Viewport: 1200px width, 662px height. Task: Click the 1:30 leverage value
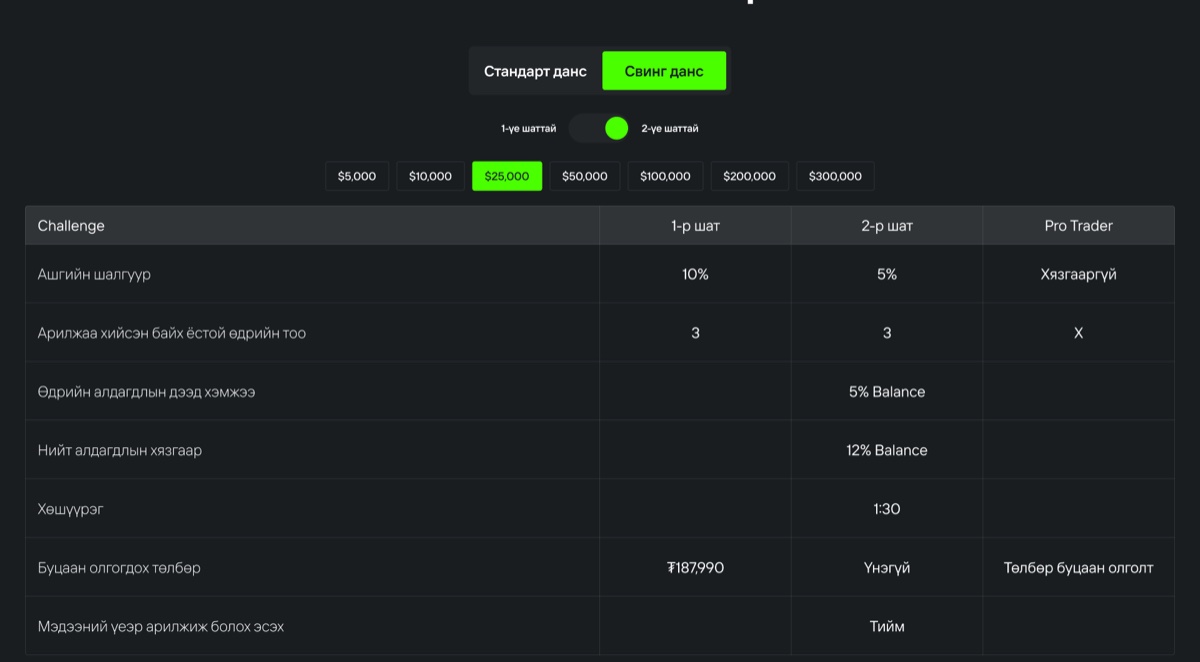(887, 509)
